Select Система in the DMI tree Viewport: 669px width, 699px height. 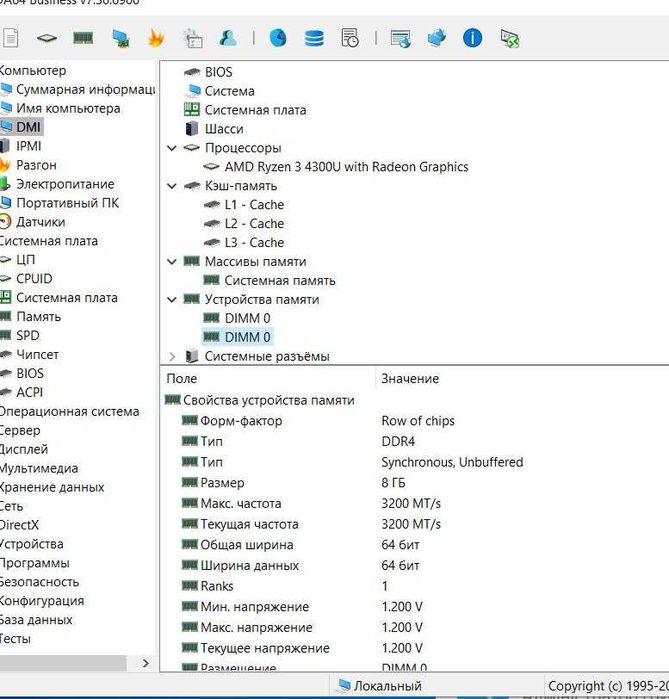[x=230, y=91]
